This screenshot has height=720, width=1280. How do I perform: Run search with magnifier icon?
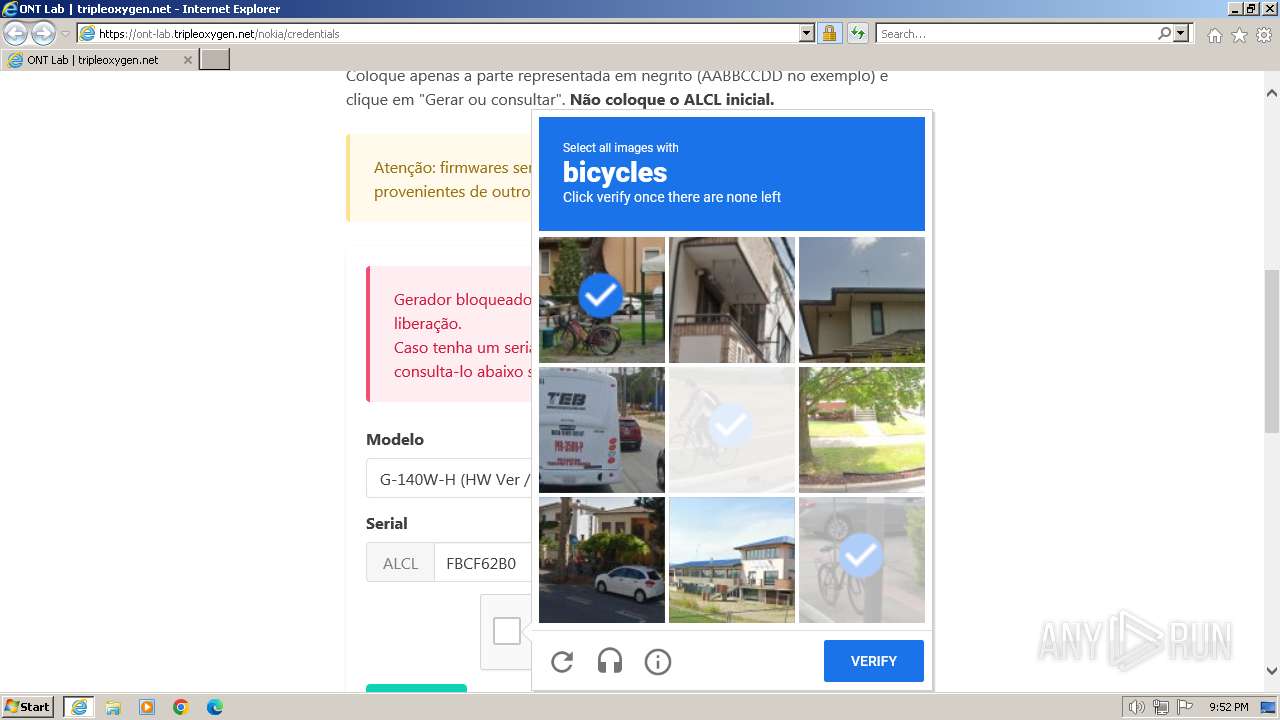(1164, 33)
